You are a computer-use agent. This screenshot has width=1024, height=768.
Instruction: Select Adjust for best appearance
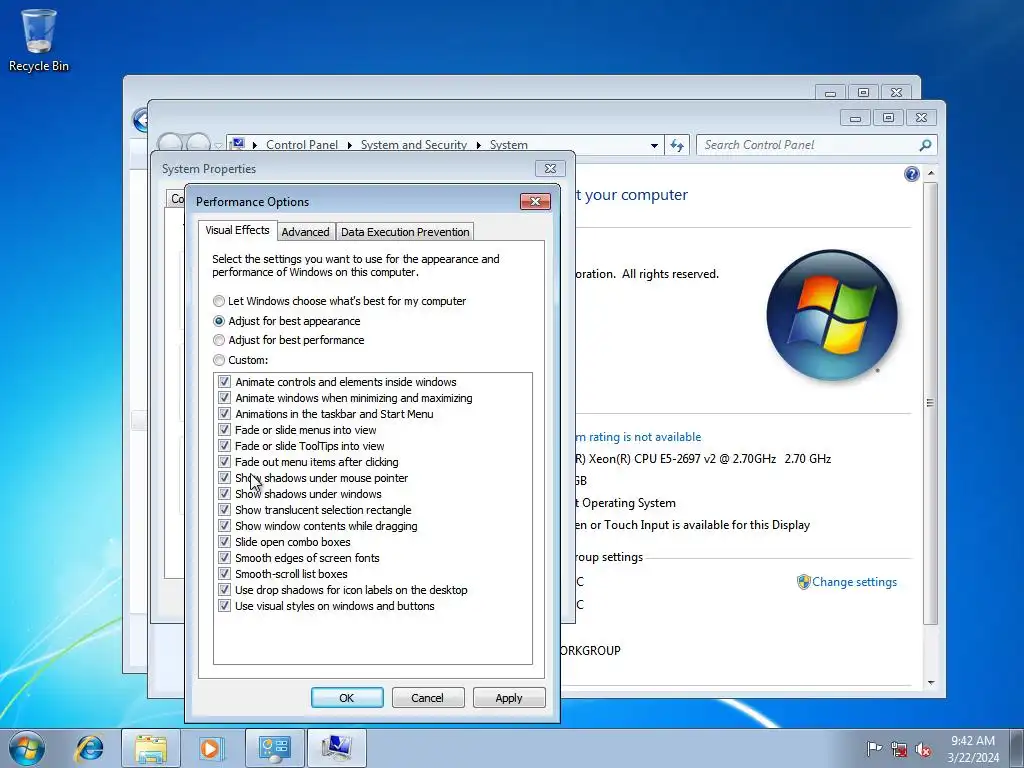coord(287,321)
